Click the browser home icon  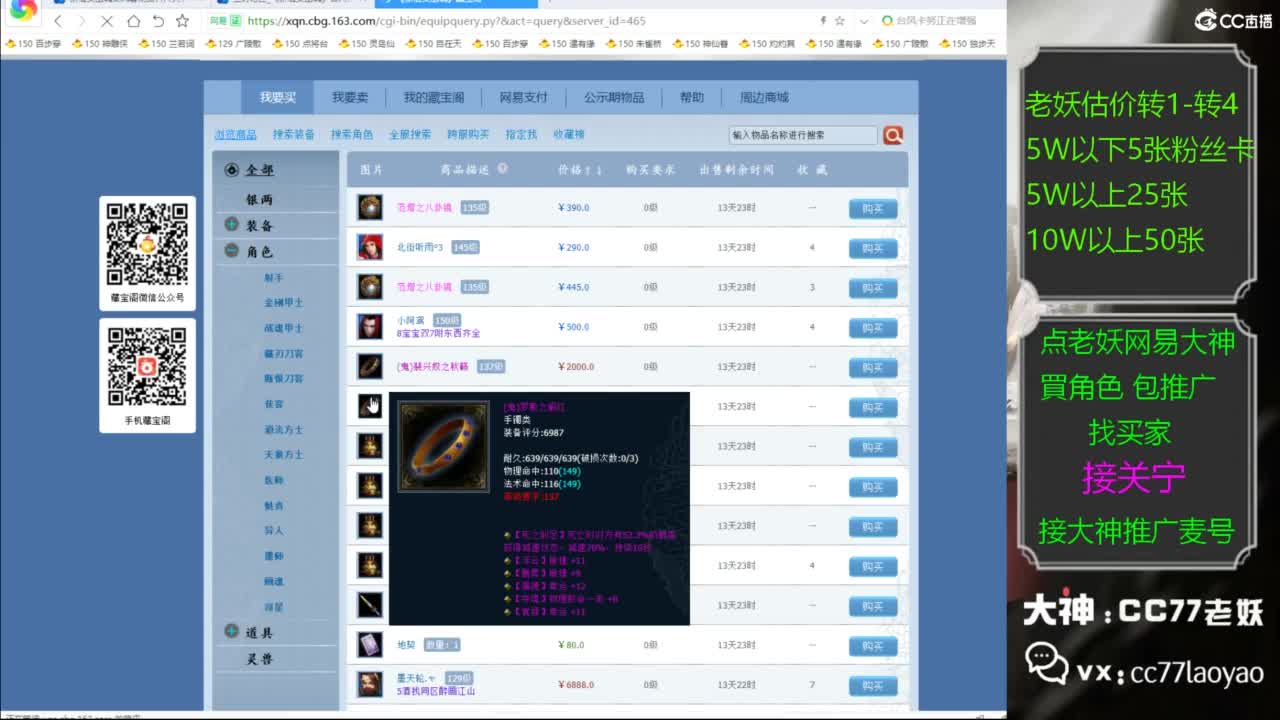click(133, 21)
